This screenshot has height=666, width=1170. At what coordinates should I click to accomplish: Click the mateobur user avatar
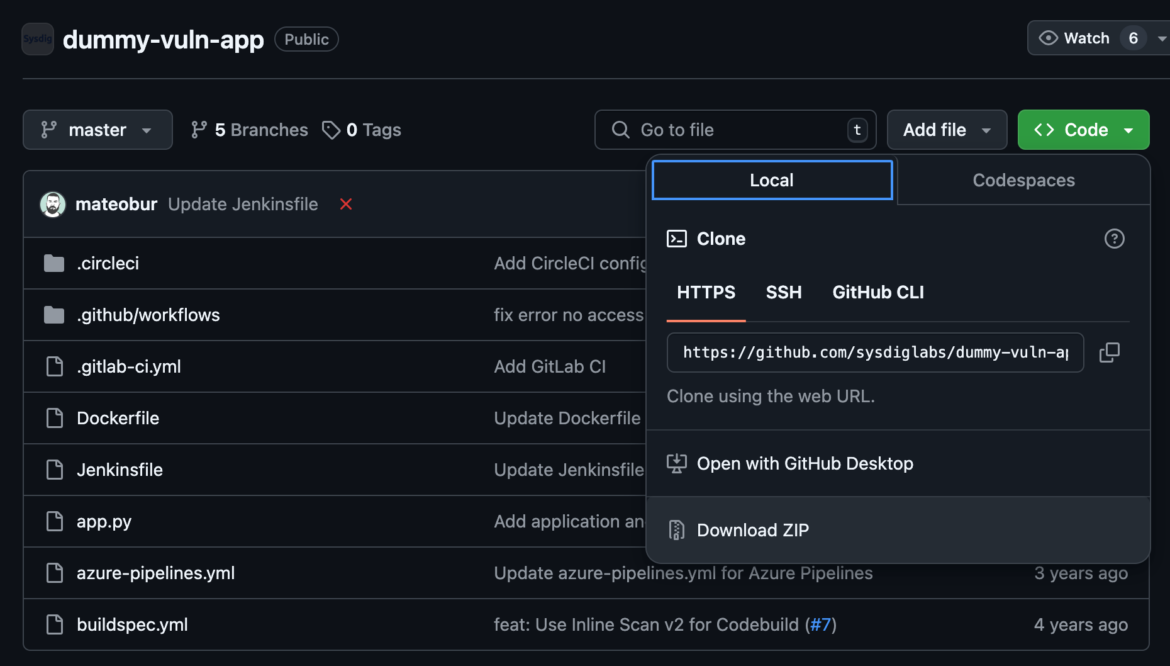[x=52, y=204]
